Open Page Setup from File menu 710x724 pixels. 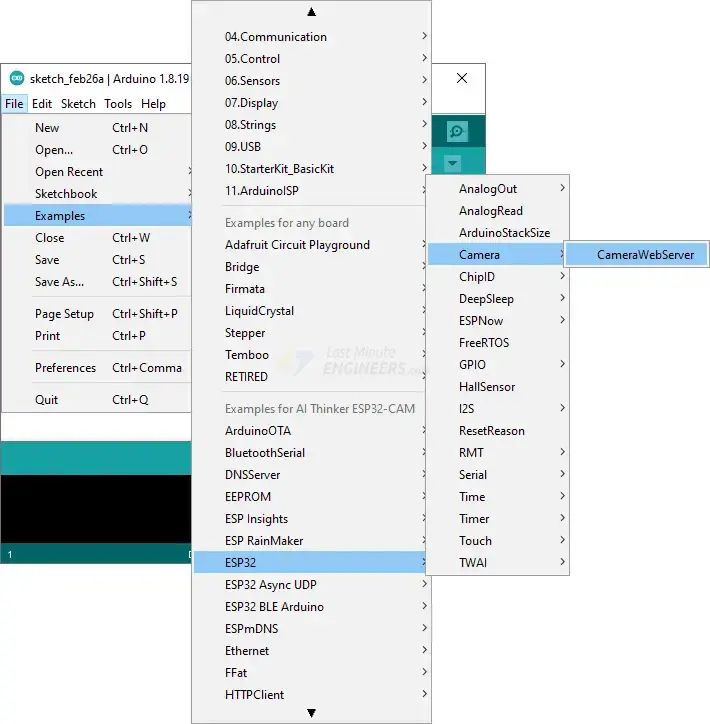[97, 314]
